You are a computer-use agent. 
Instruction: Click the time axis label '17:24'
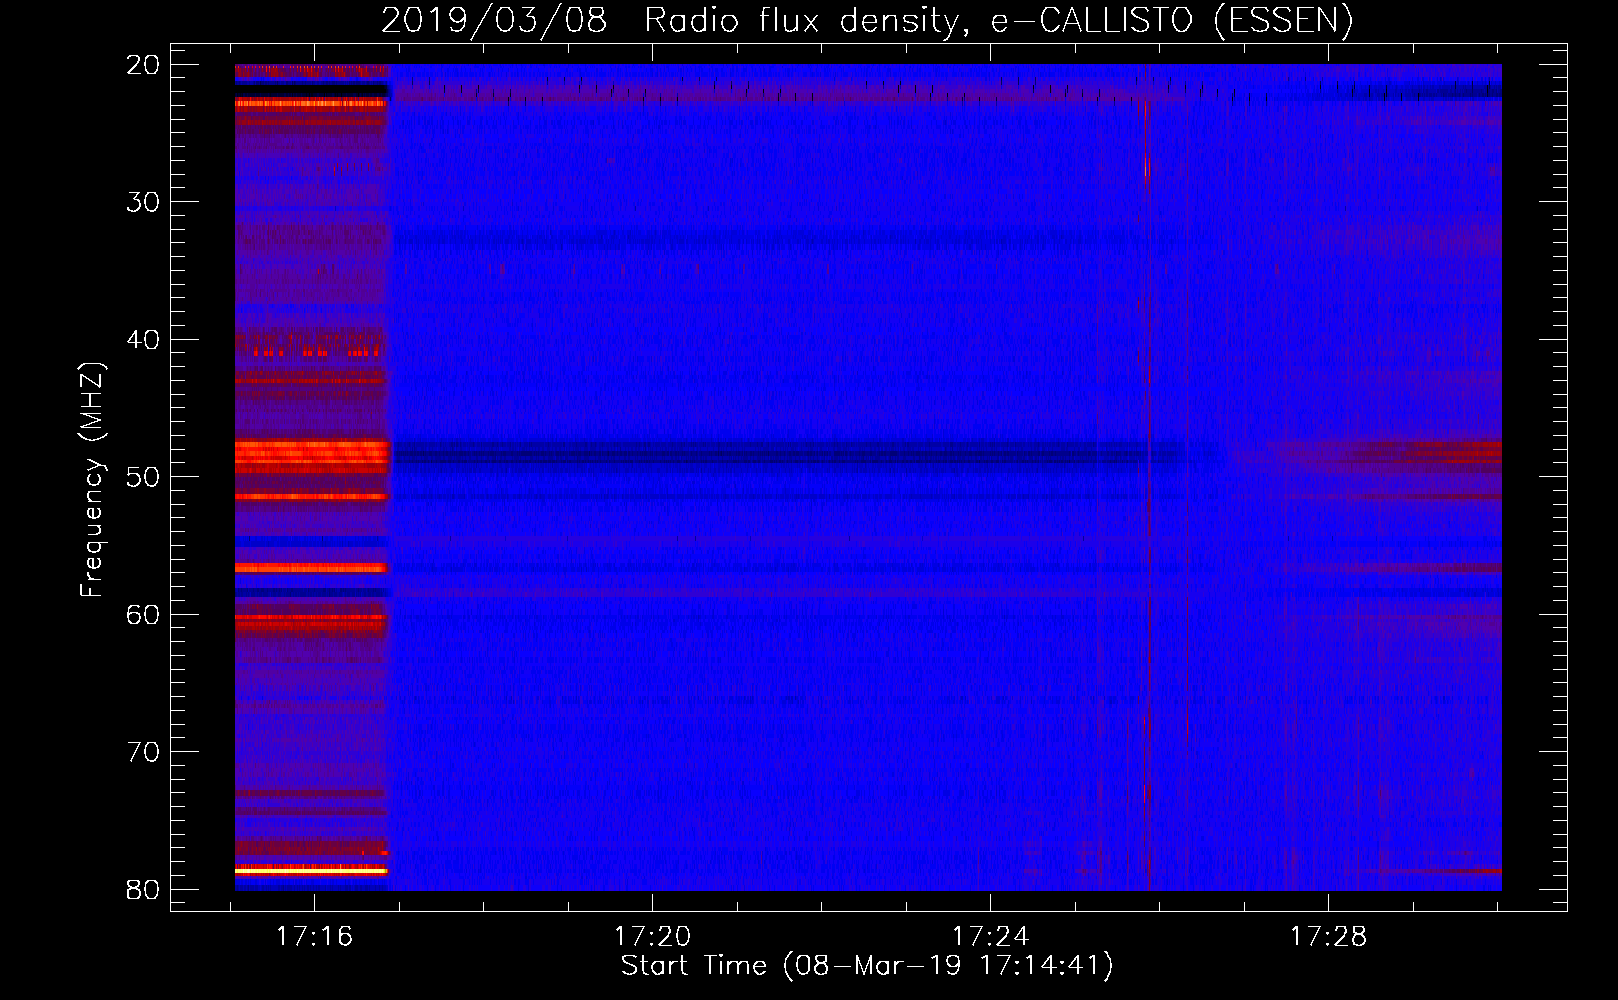pos(990,937)
